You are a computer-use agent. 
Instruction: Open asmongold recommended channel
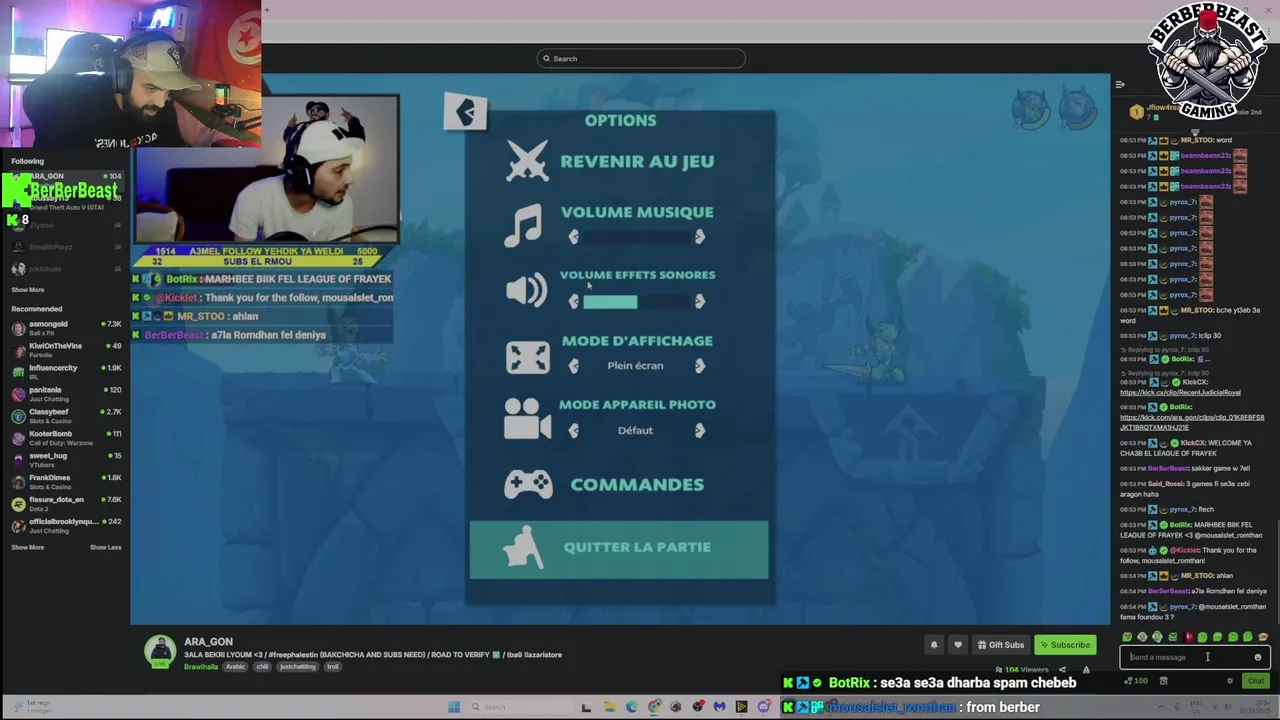pyautogui.click(x=66, y=328)
